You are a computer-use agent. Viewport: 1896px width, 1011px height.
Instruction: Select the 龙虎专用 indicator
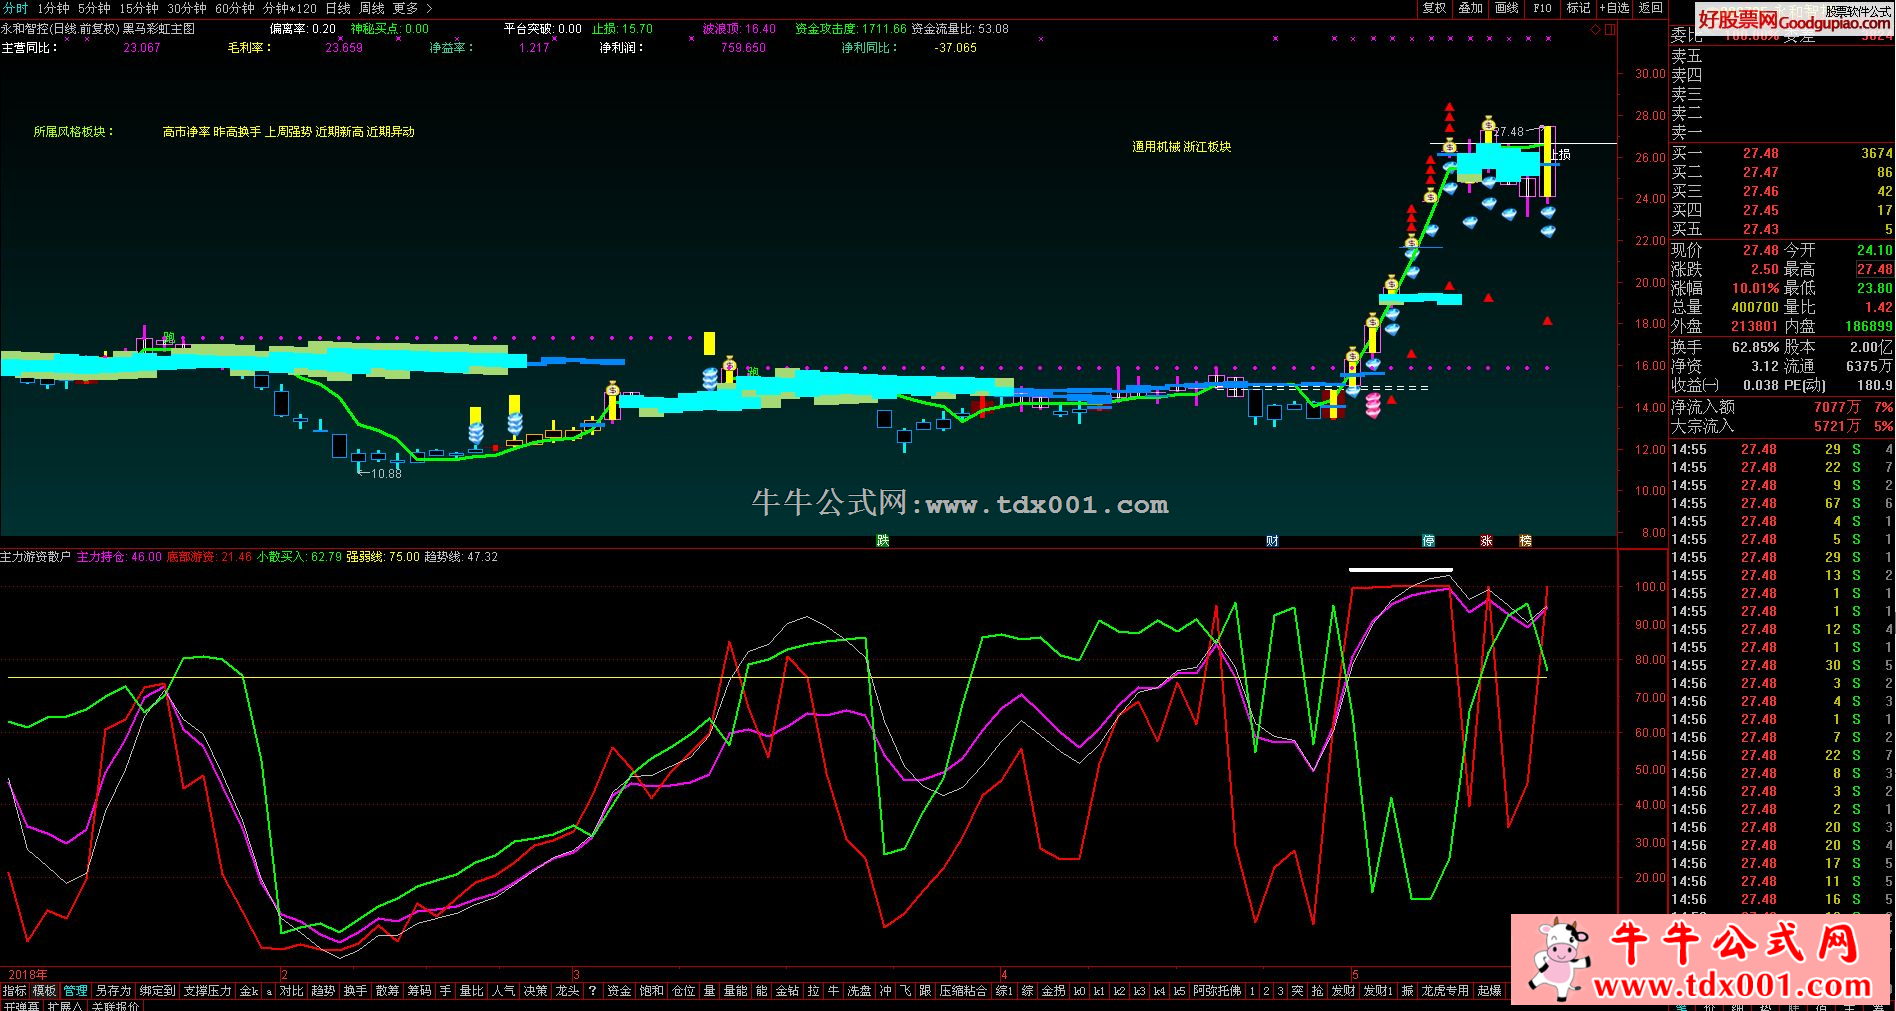coord(1445,991)
